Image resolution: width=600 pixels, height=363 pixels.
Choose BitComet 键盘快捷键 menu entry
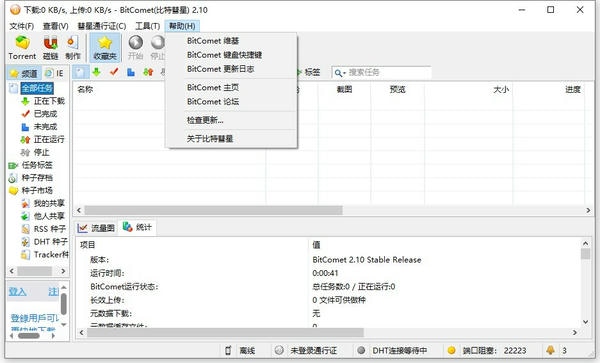231,55
